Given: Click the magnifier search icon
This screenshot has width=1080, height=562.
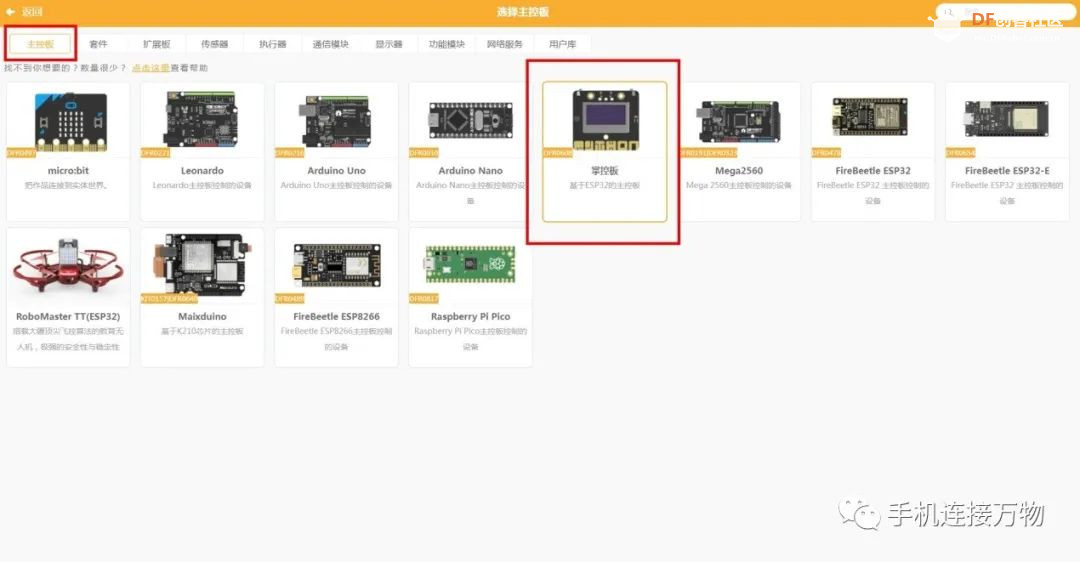Looking at the screenshot, I should (x=948, y=12).
